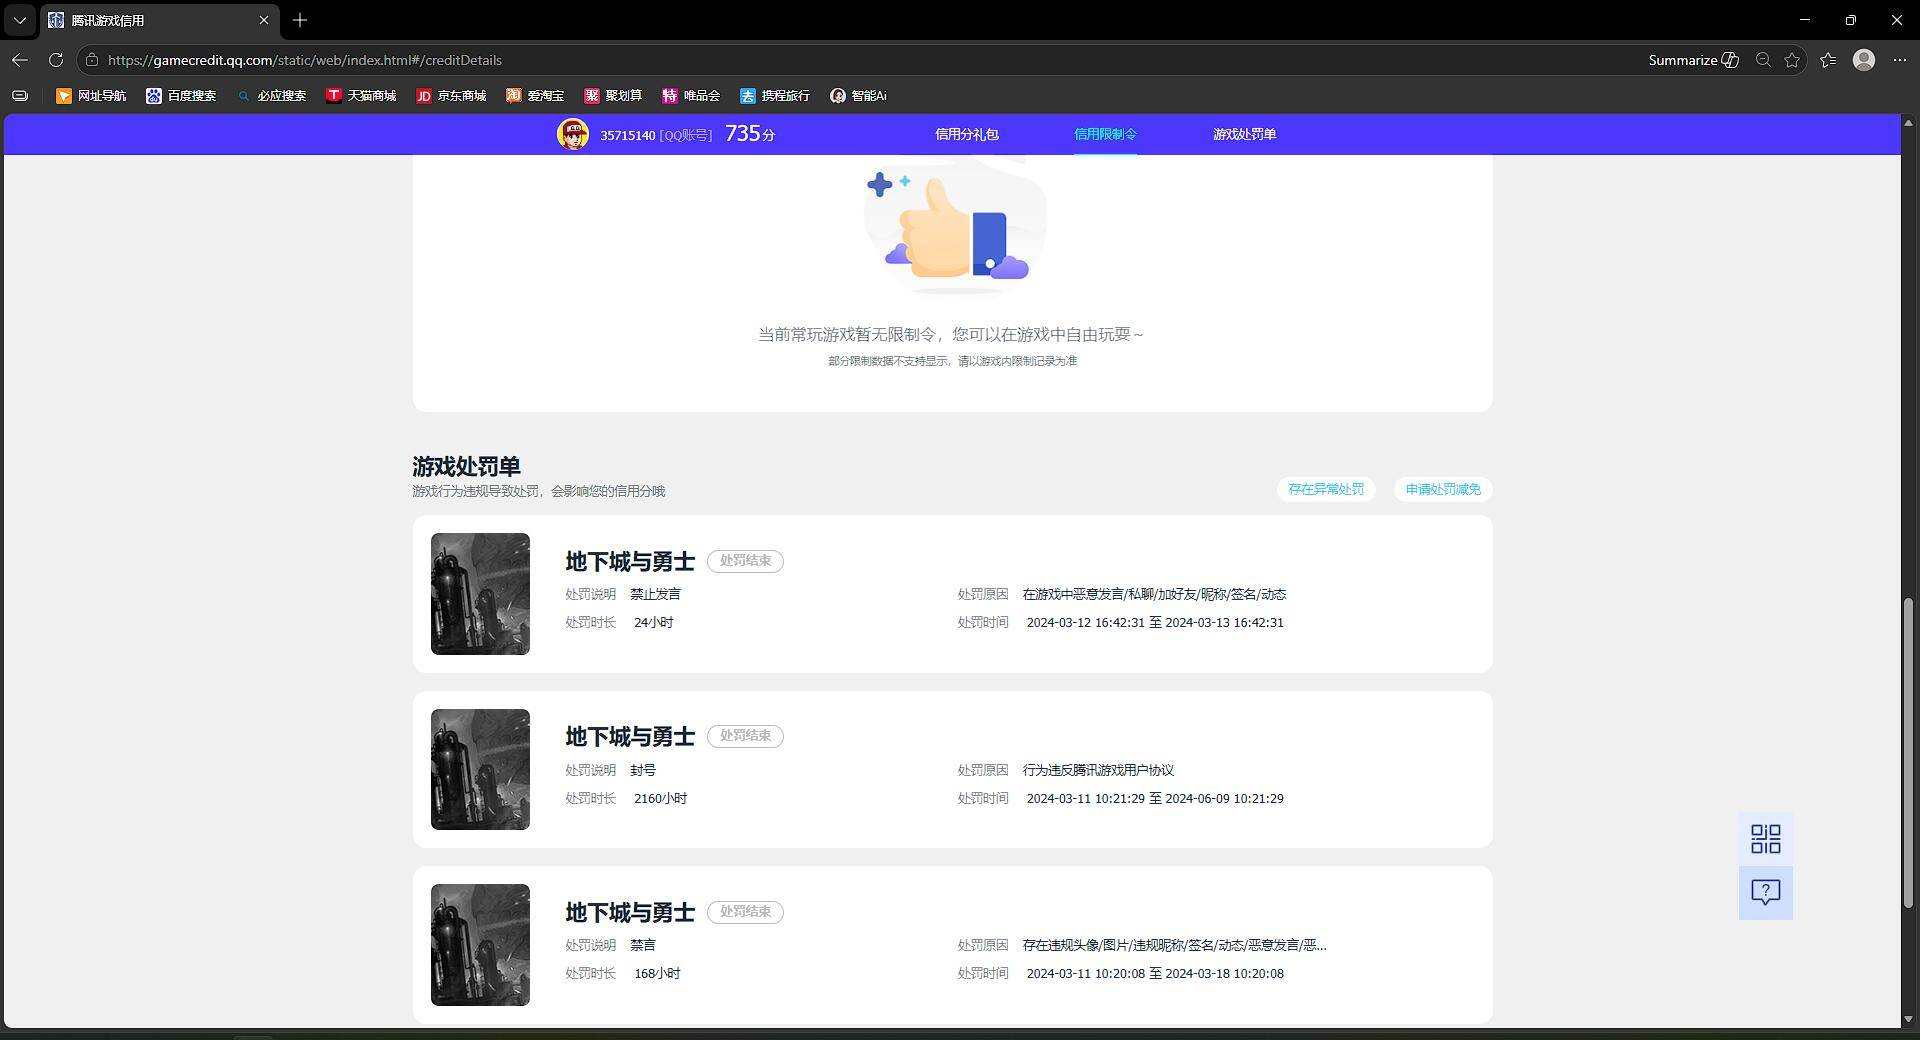Click the truncated reason 存在违规头像/图片
The height and width of the screenshot is (1040, 1920).
click(x=1174, y=945)
